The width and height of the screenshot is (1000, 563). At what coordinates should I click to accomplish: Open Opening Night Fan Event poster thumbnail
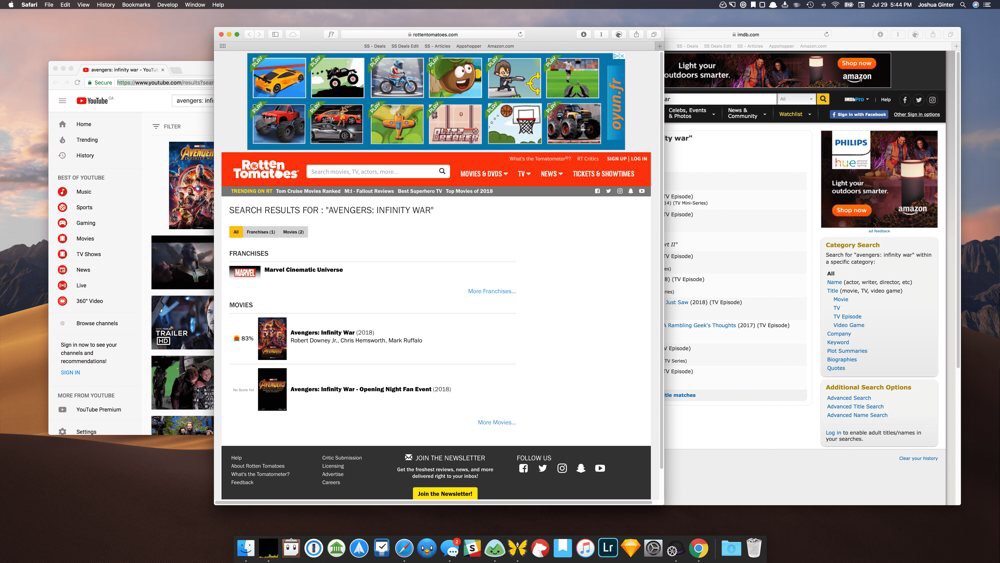pos(272,389)
